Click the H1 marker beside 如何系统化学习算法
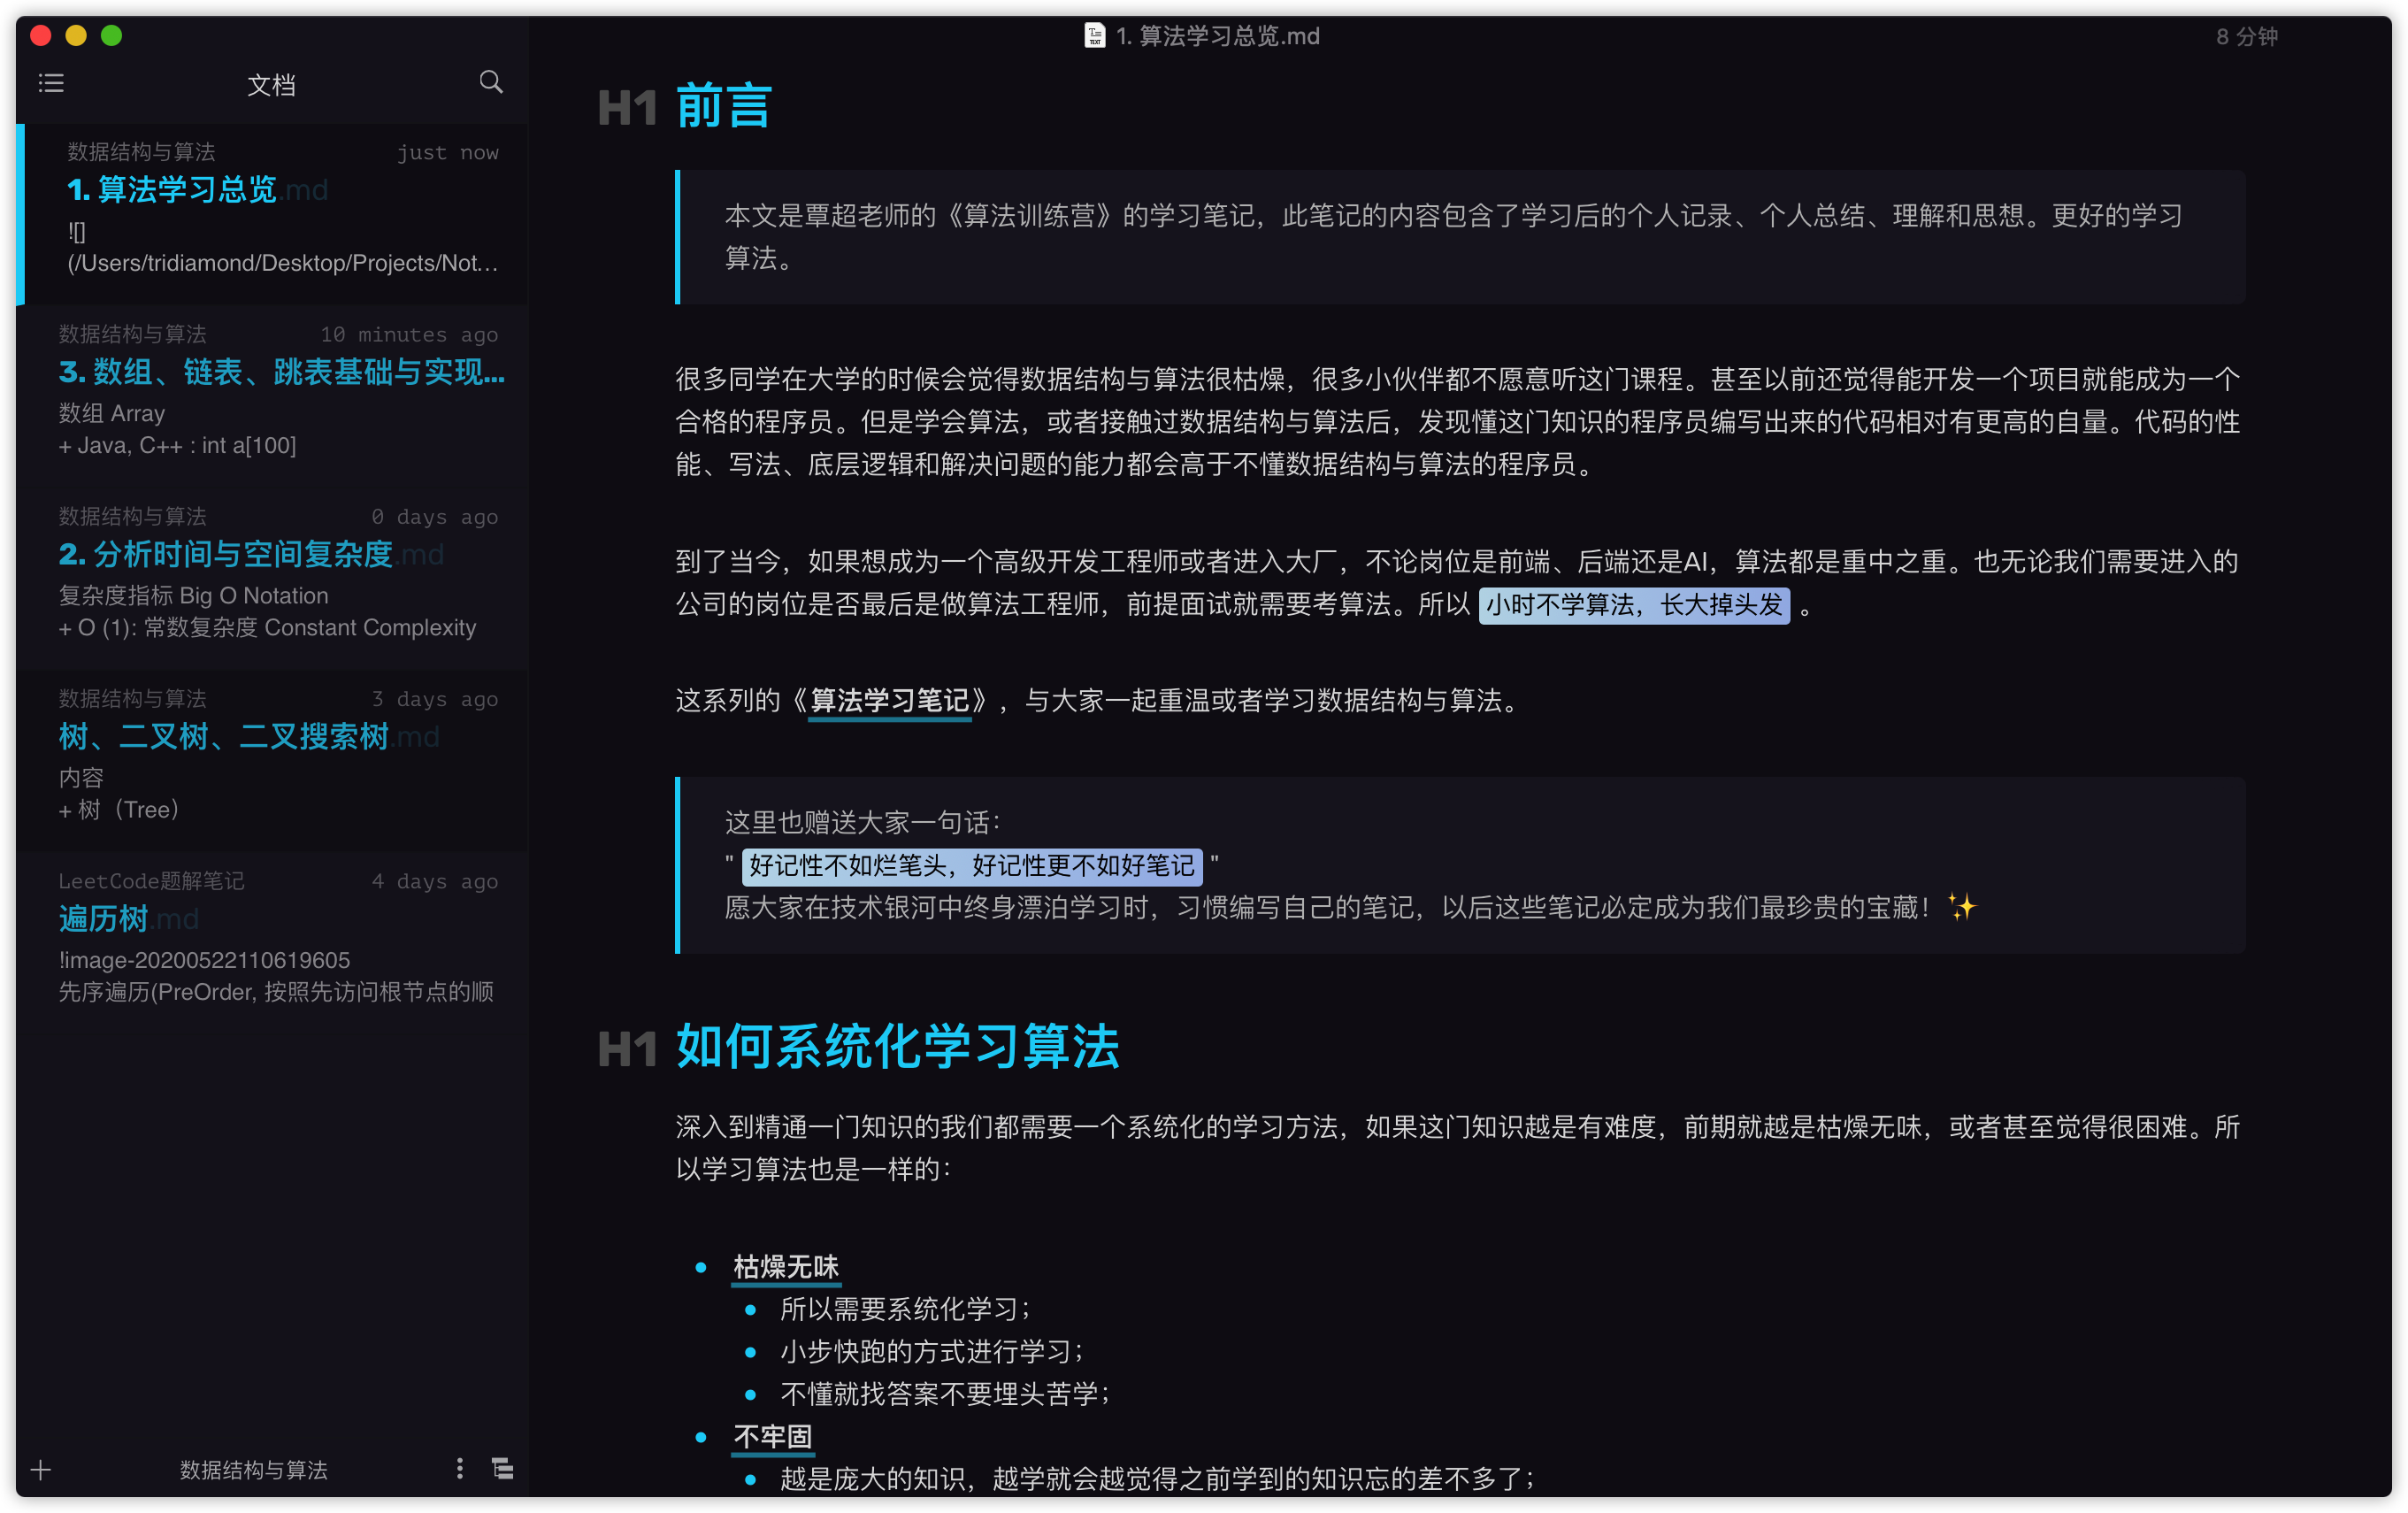This screenshot has height=1513, width=2408. coord(627,1049)
